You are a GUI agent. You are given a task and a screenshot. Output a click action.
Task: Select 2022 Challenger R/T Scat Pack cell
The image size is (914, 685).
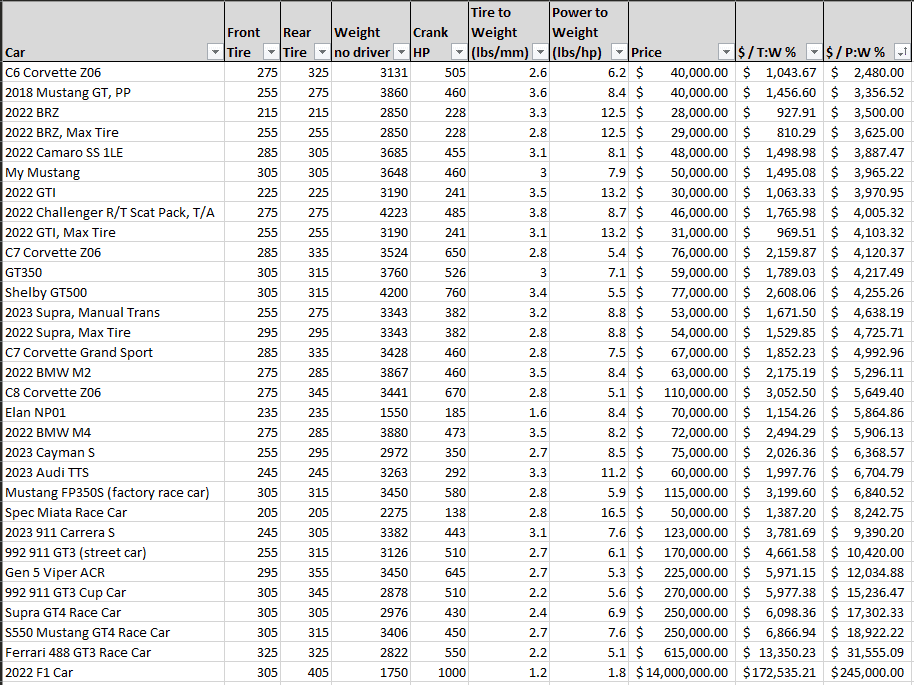(x=113, y=212)
